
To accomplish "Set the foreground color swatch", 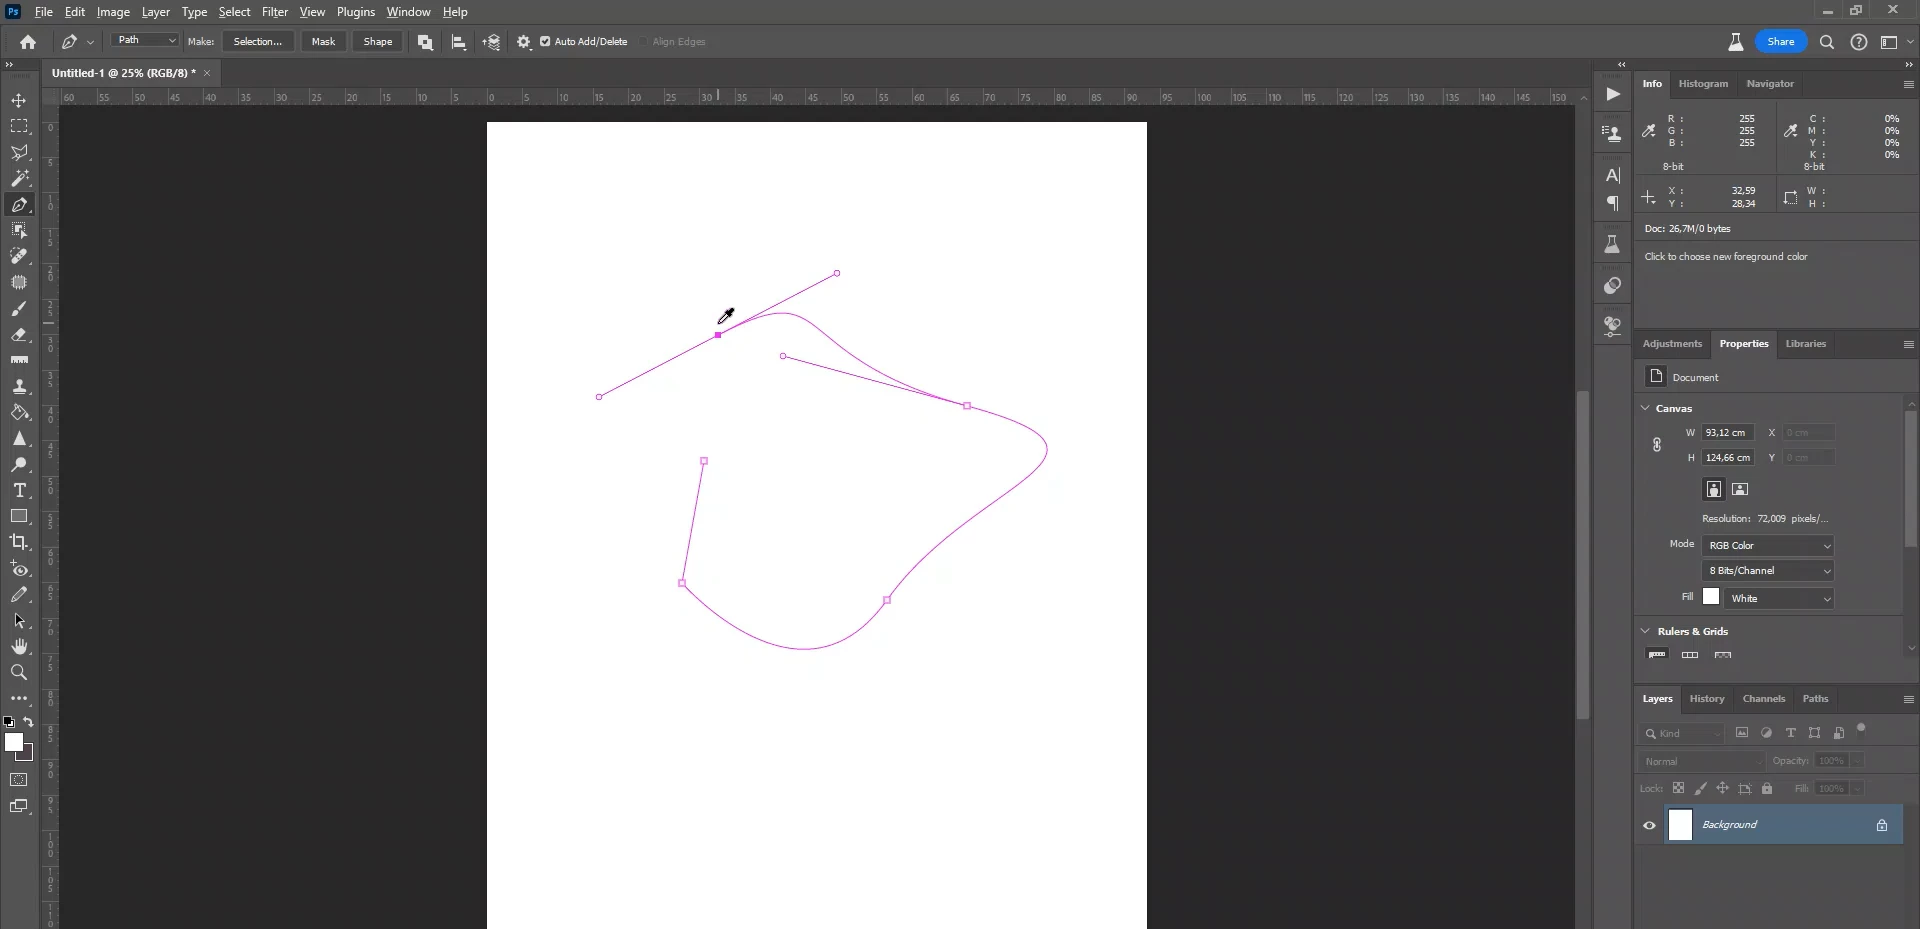I will point(13,742).
